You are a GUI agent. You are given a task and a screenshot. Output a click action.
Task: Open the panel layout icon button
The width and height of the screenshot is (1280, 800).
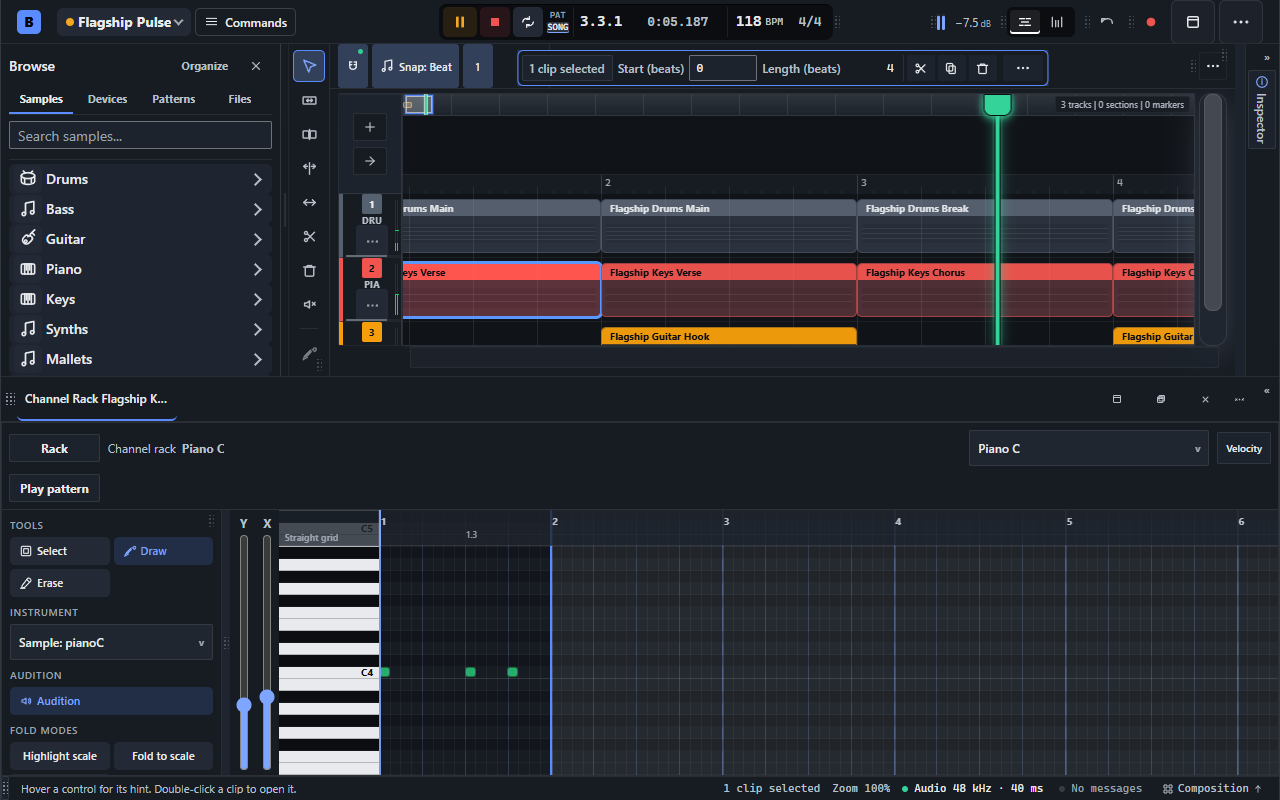click(1192, 22)
